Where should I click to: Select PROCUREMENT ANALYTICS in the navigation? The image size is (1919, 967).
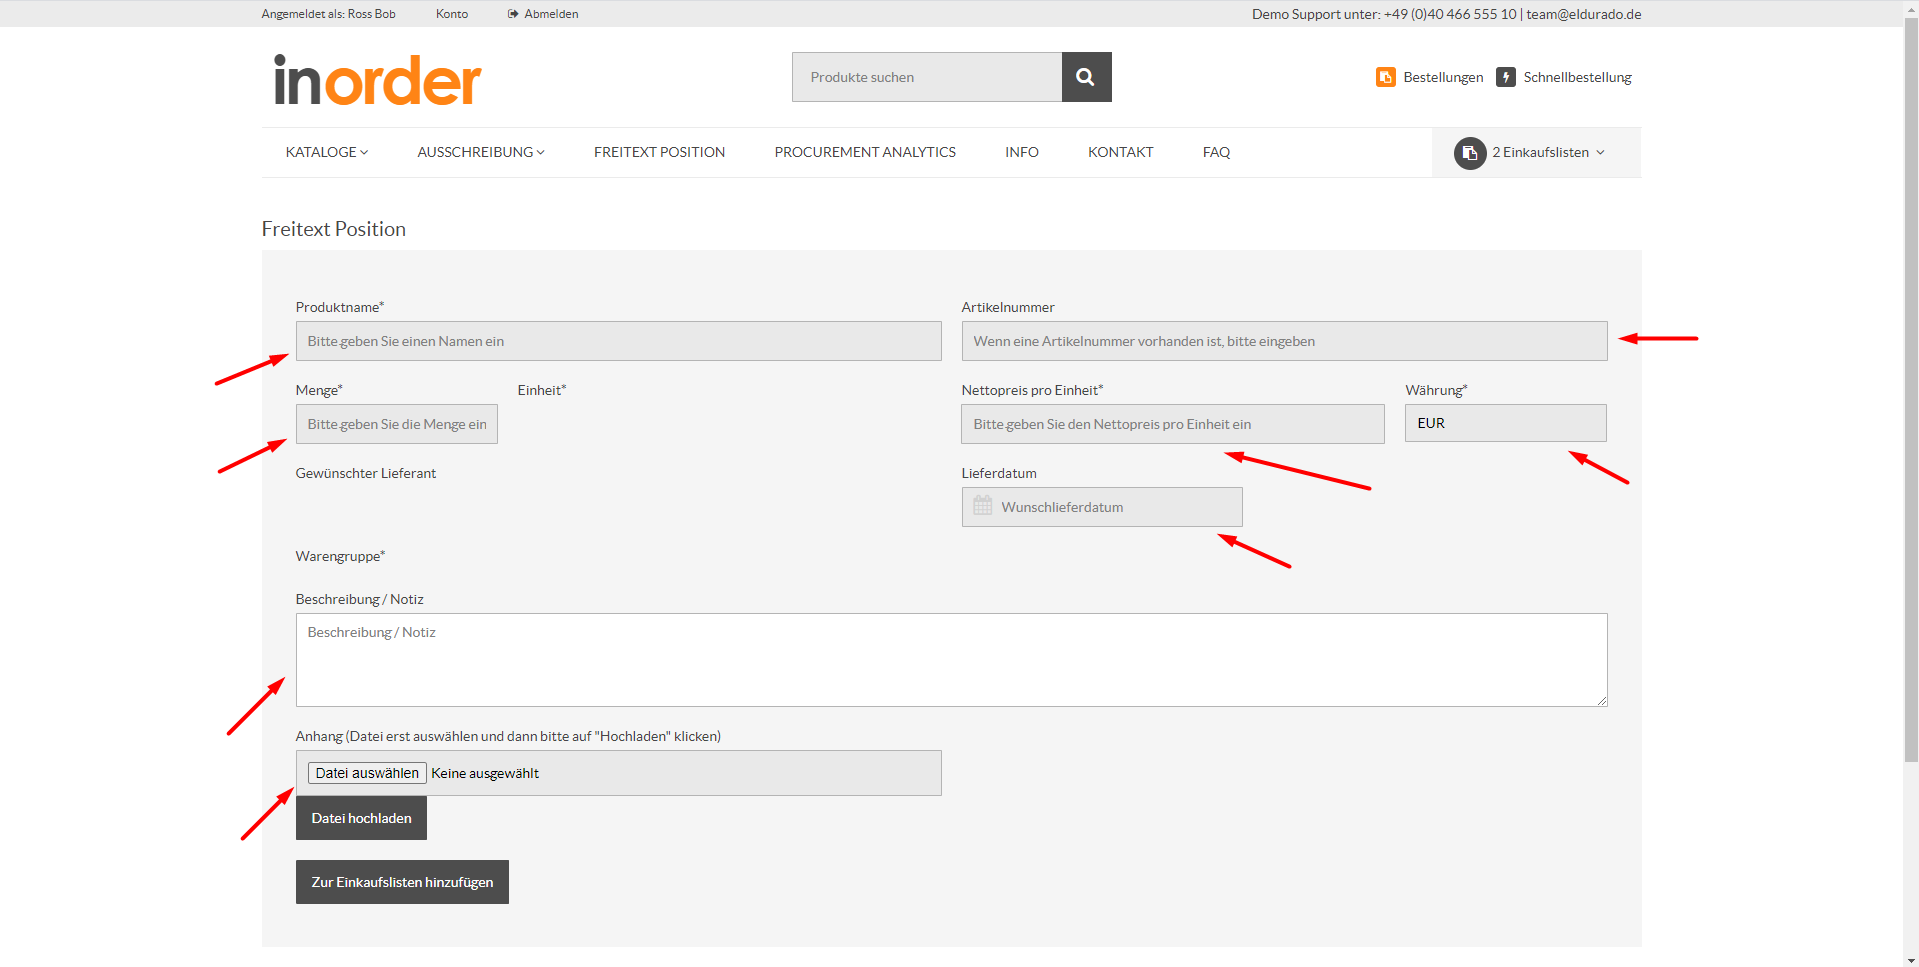pyautogui.click(x=864, y=152)
